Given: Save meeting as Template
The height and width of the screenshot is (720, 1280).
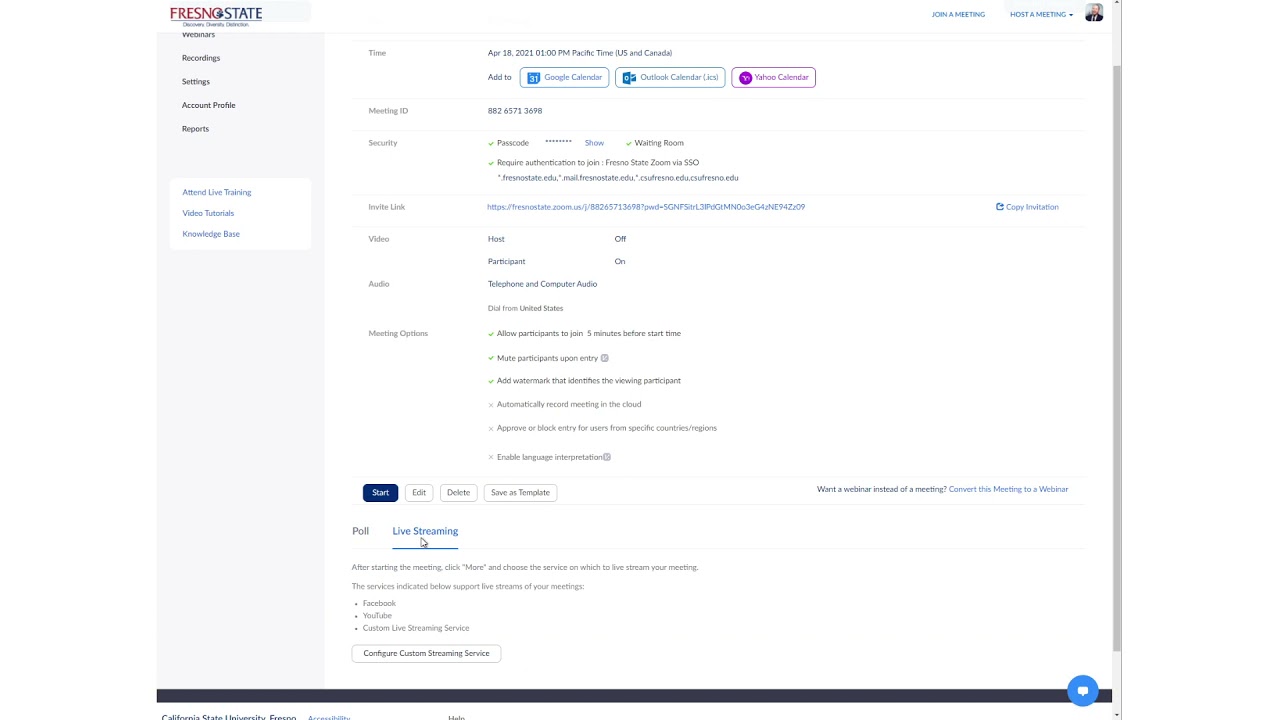Looking at the screenshot, I should coord(520,492).
